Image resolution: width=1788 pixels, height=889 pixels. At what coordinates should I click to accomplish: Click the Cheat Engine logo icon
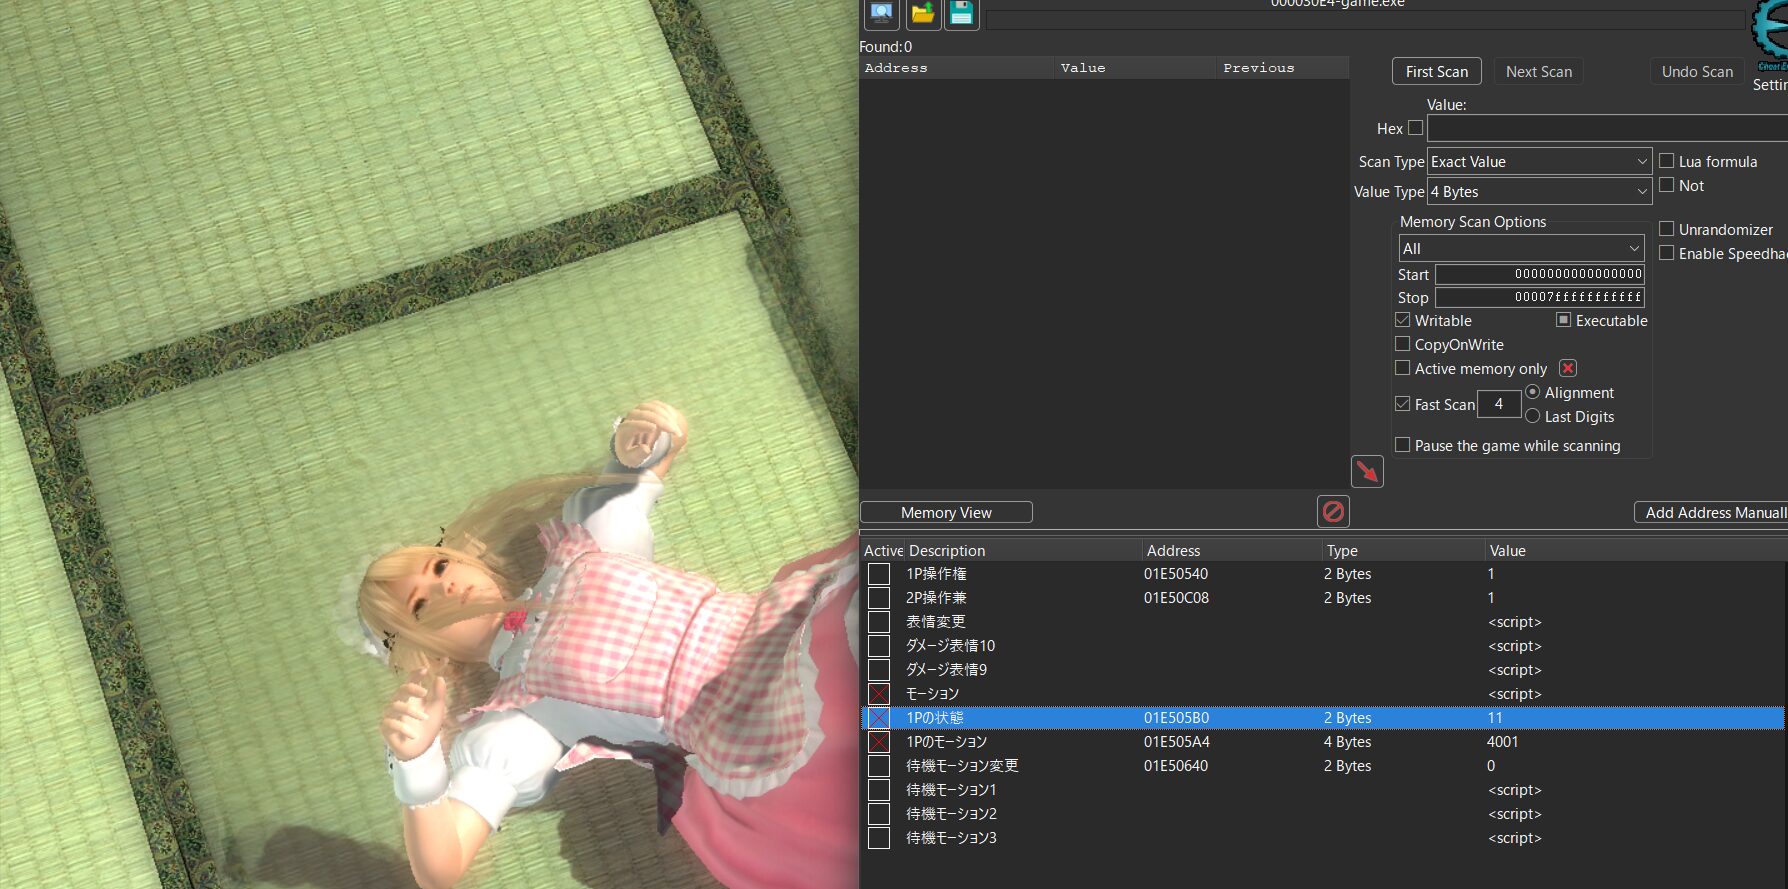point(1771,30)
